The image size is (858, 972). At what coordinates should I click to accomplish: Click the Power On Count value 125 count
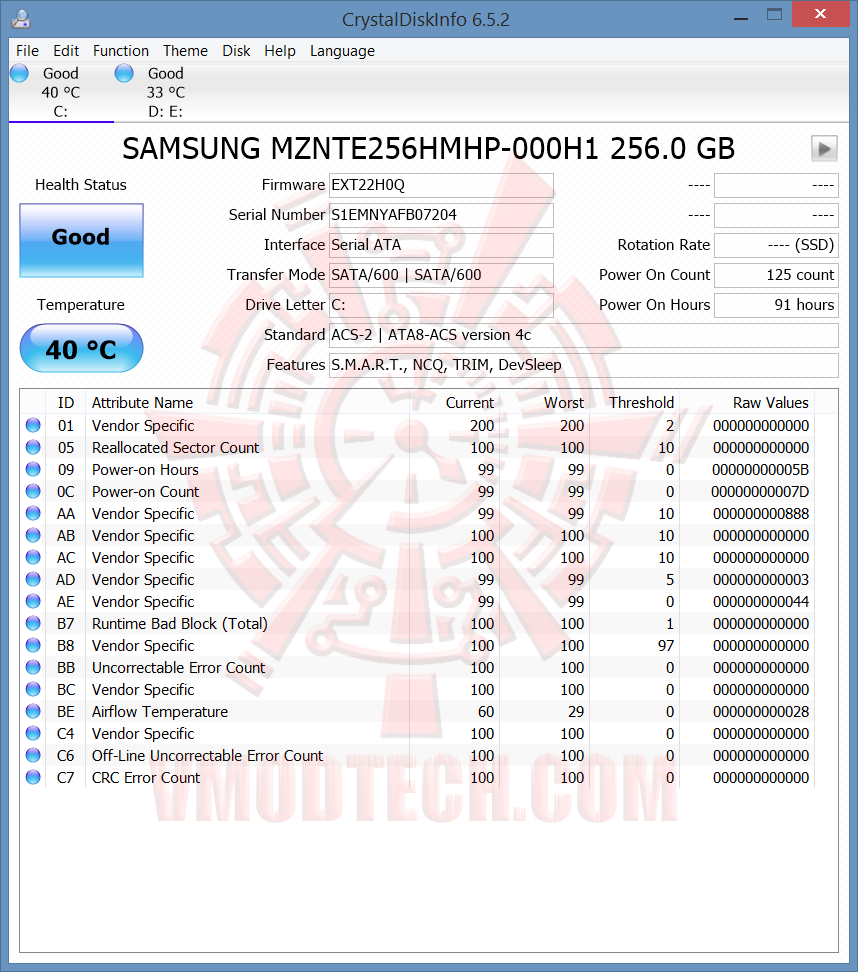[776, 275]
